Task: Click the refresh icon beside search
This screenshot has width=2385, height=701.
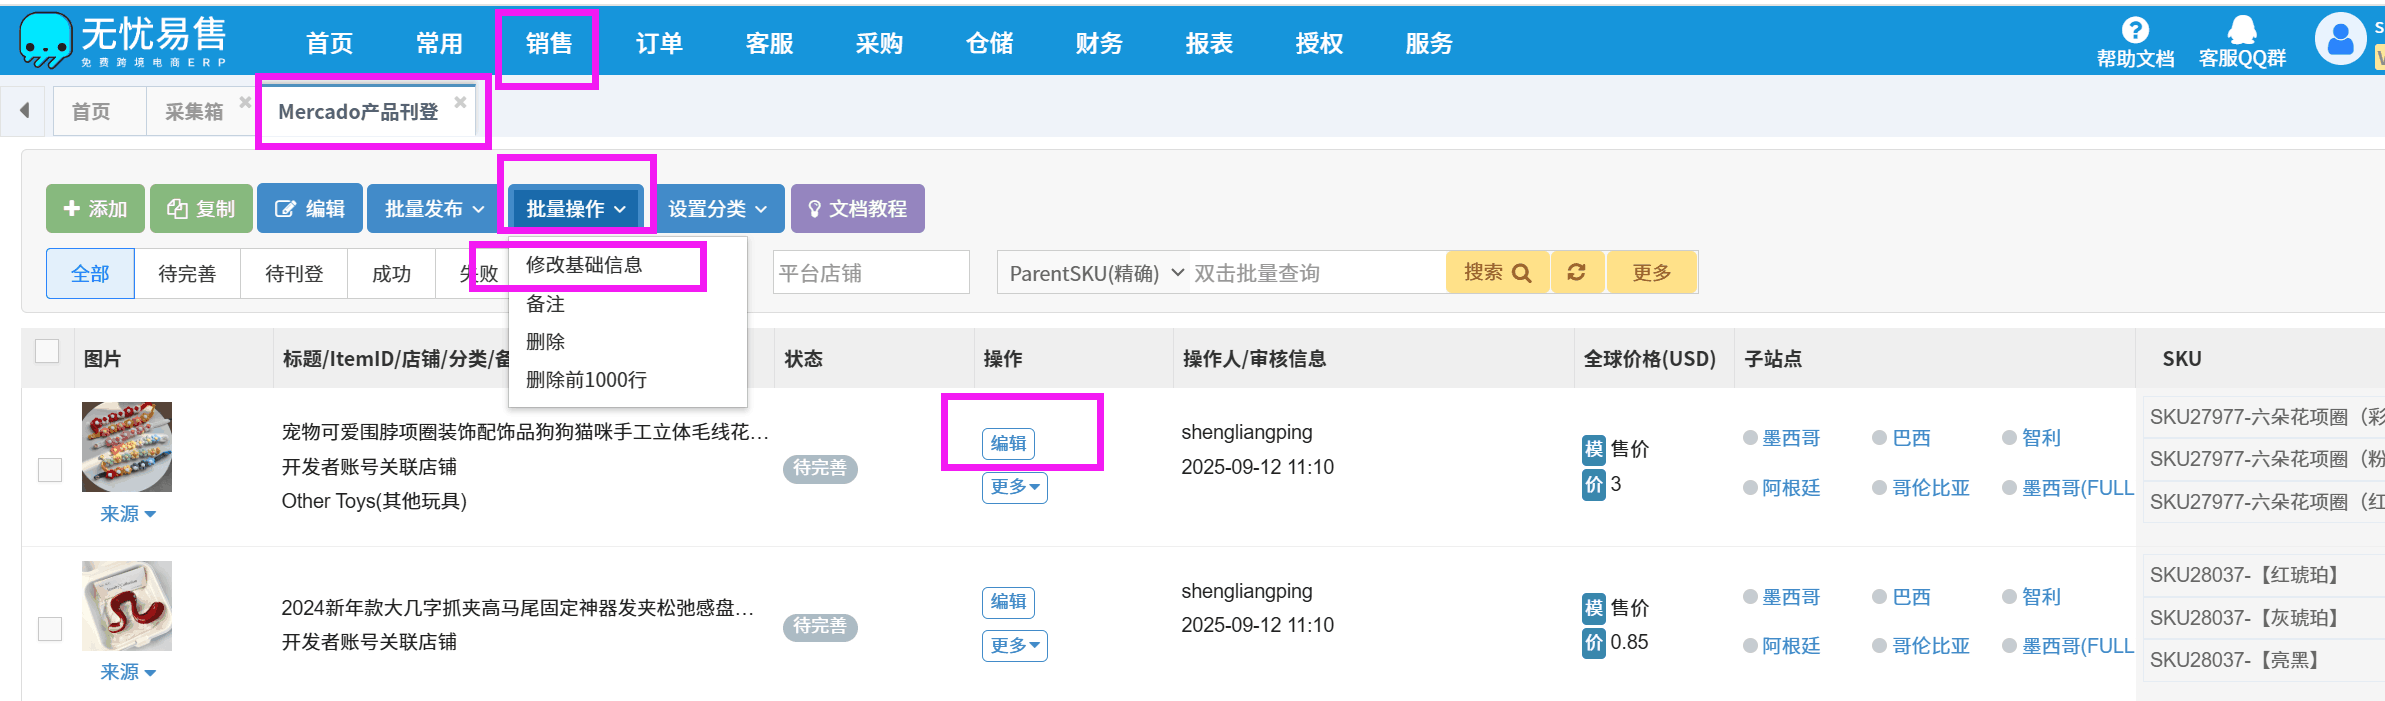Action: coord(1576,272)
